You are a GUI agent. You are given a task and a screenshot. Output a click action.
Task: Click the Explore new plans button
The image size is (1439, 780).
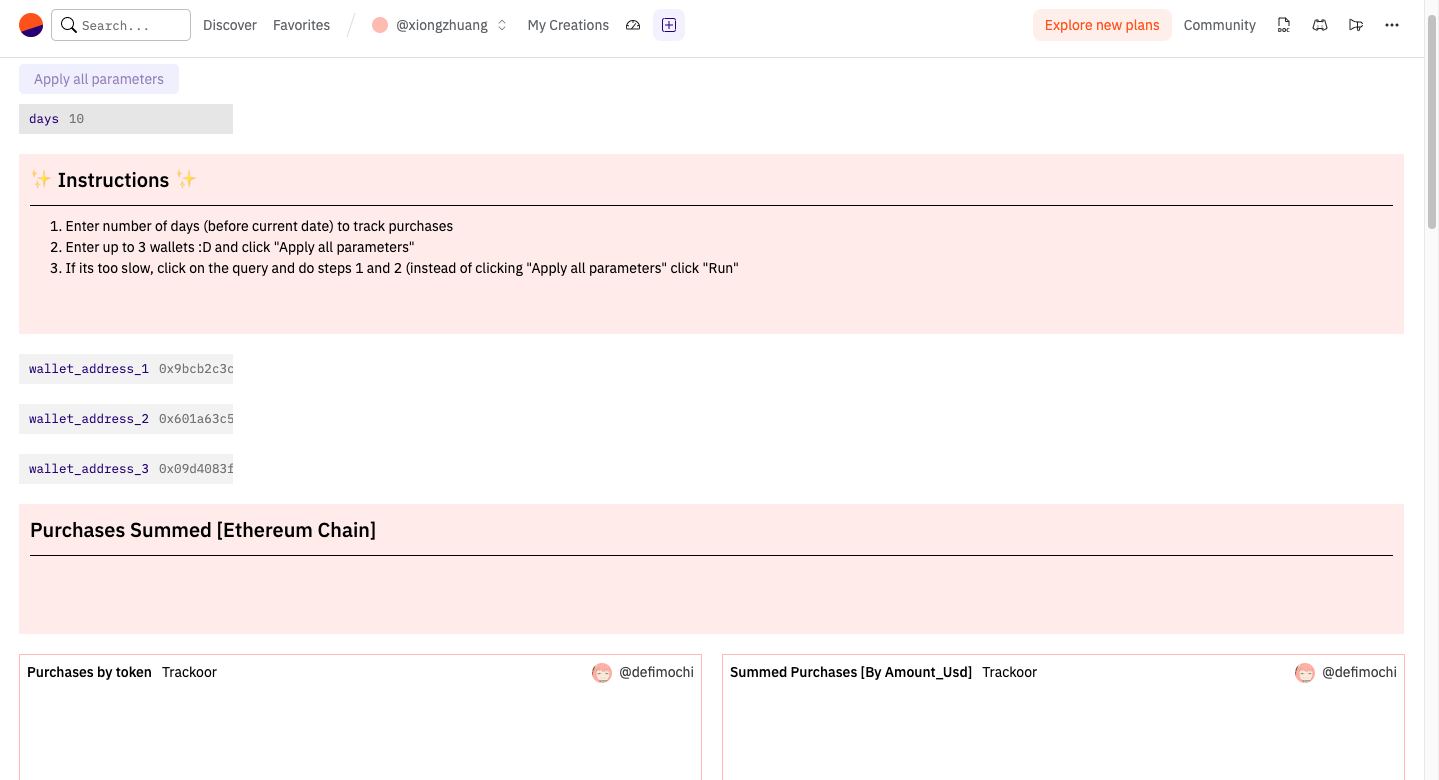pos(1102,25)
